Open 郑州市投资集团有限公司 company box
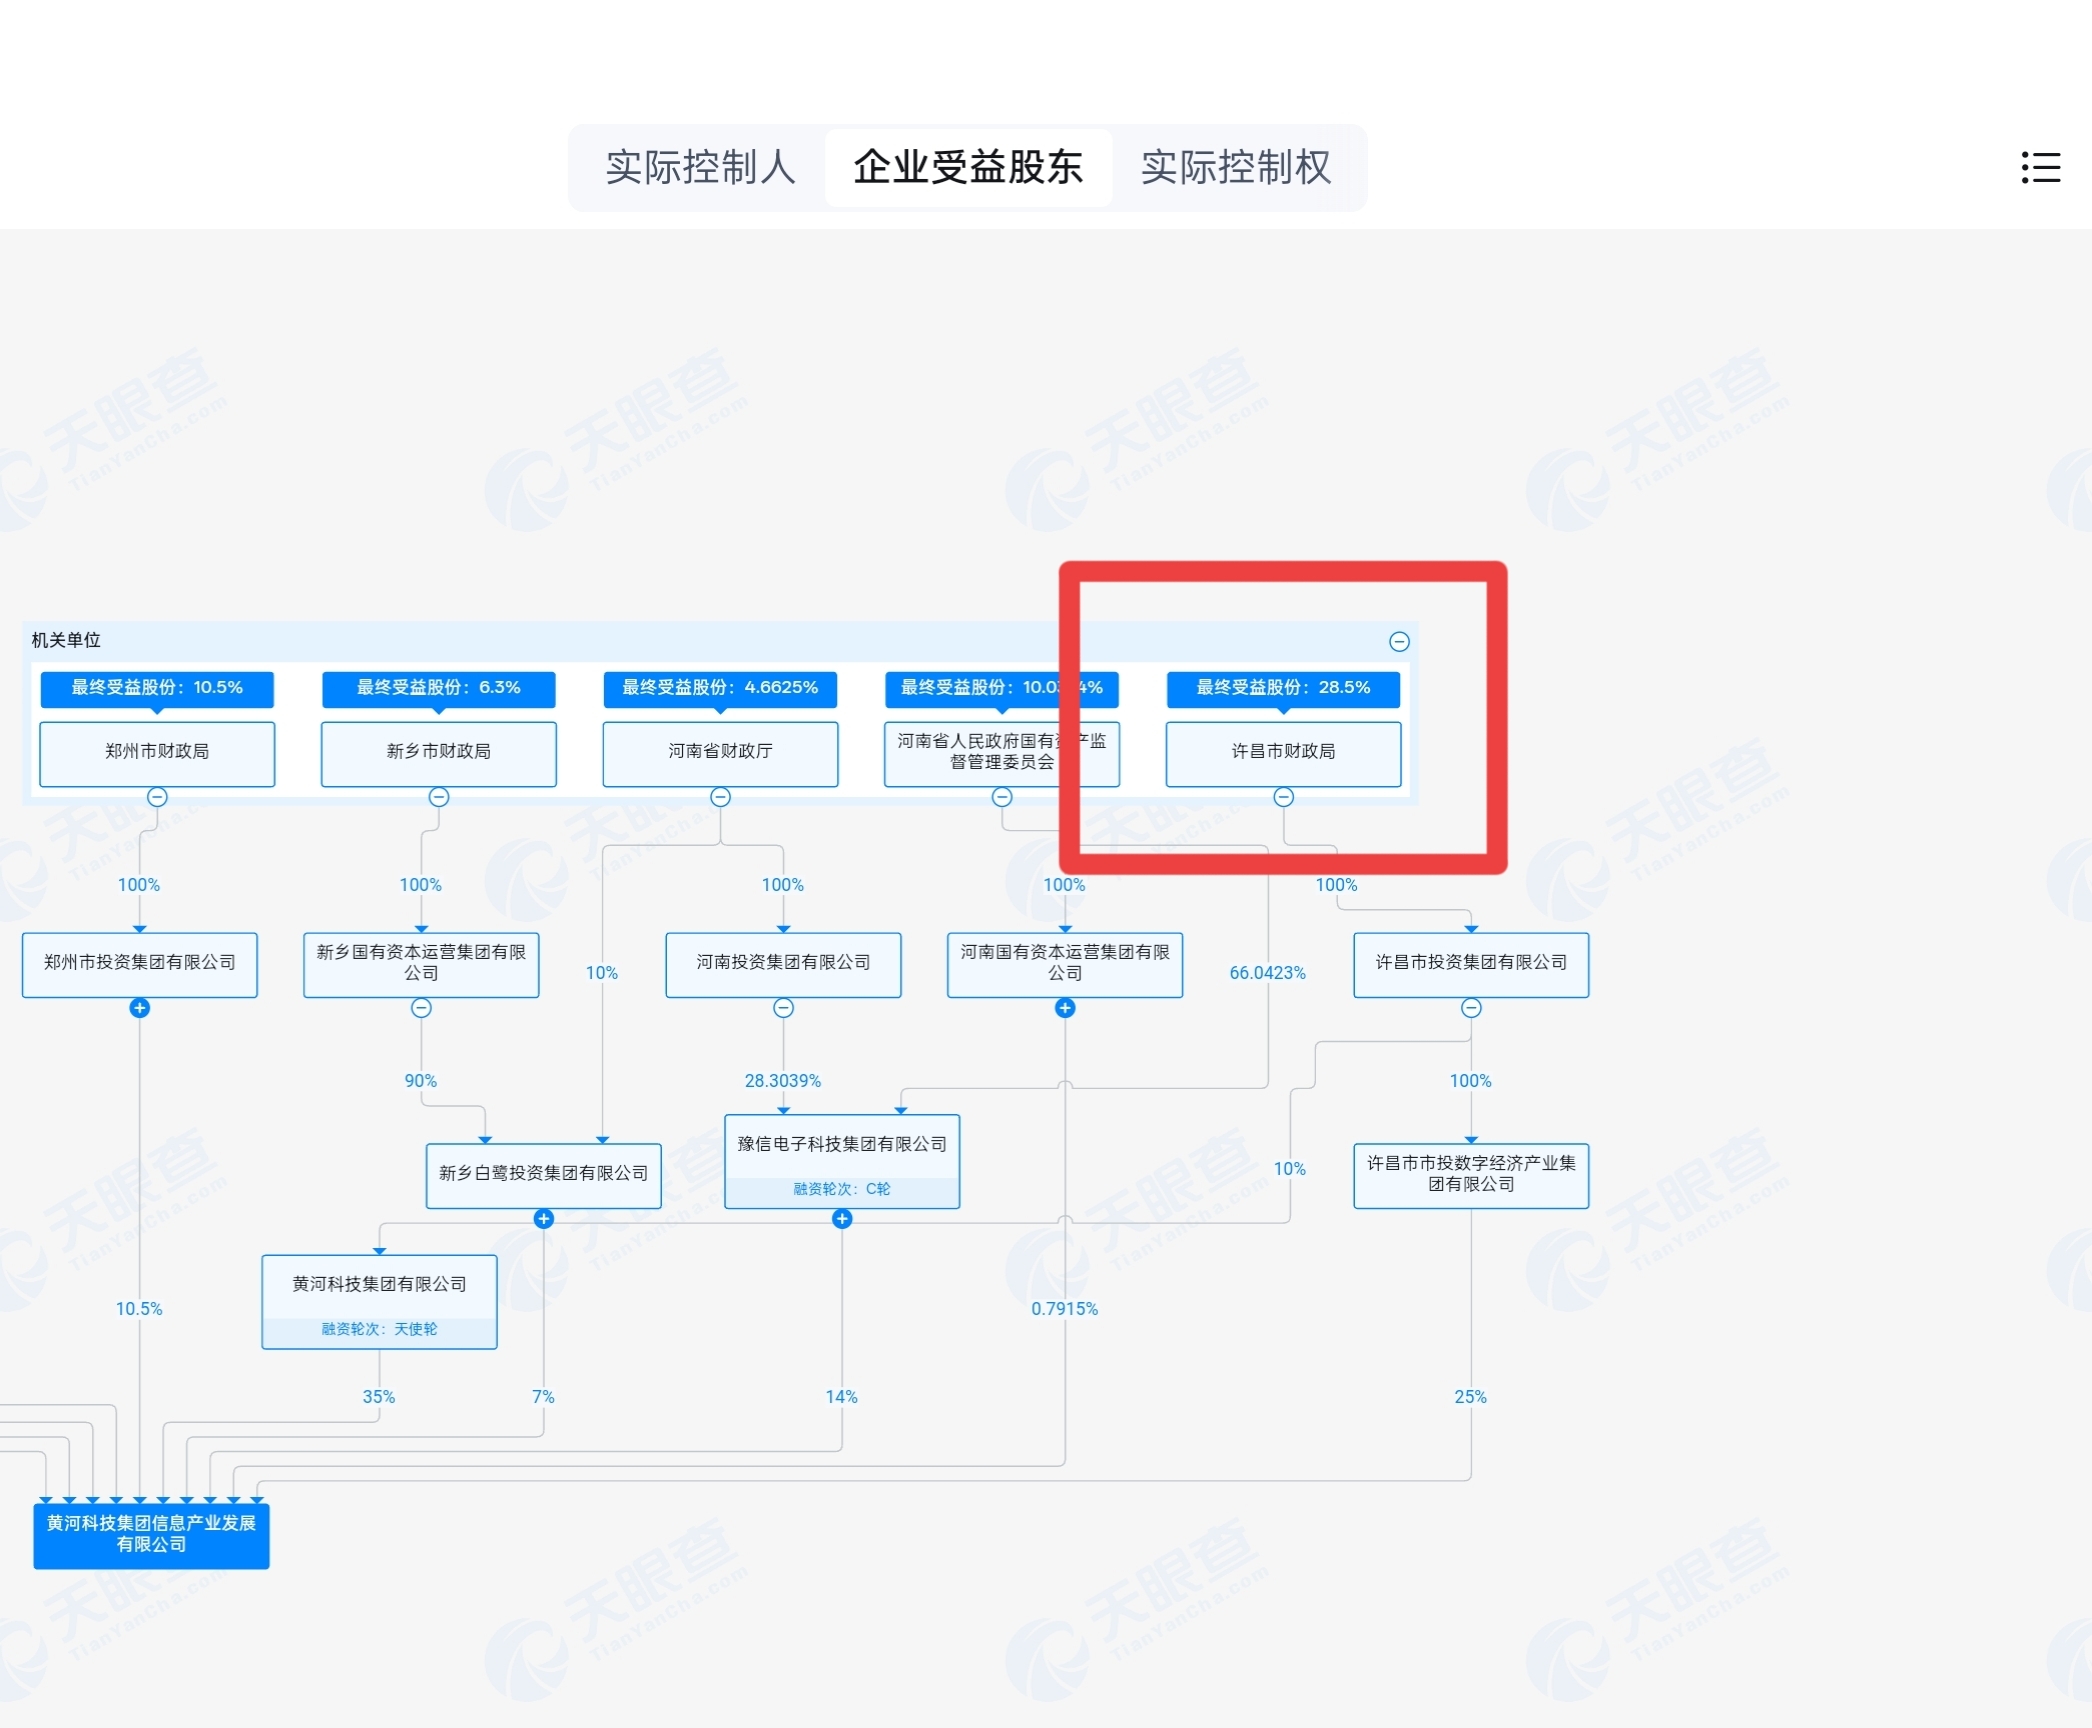Viewport: 2092px width, 1728px height. 140,965
